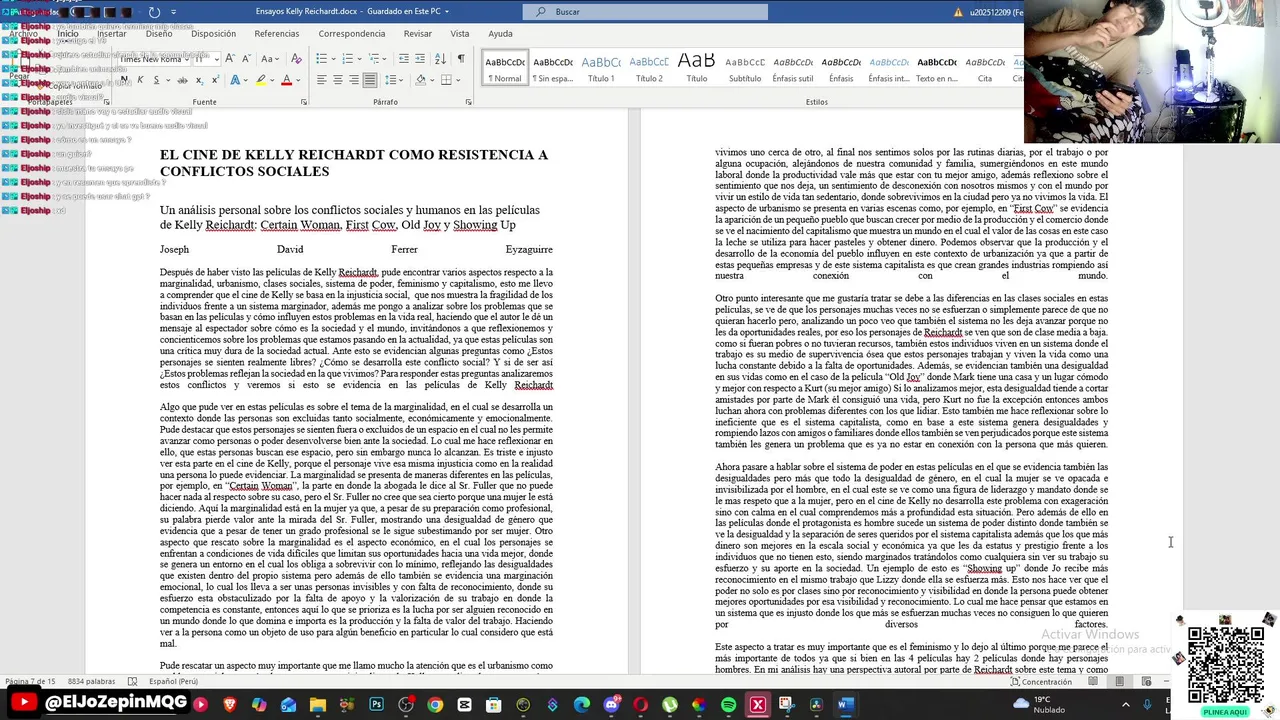Open highlight color dropdown arrow
This screenshot has height=720, width=1280.
tap(272, 80)
